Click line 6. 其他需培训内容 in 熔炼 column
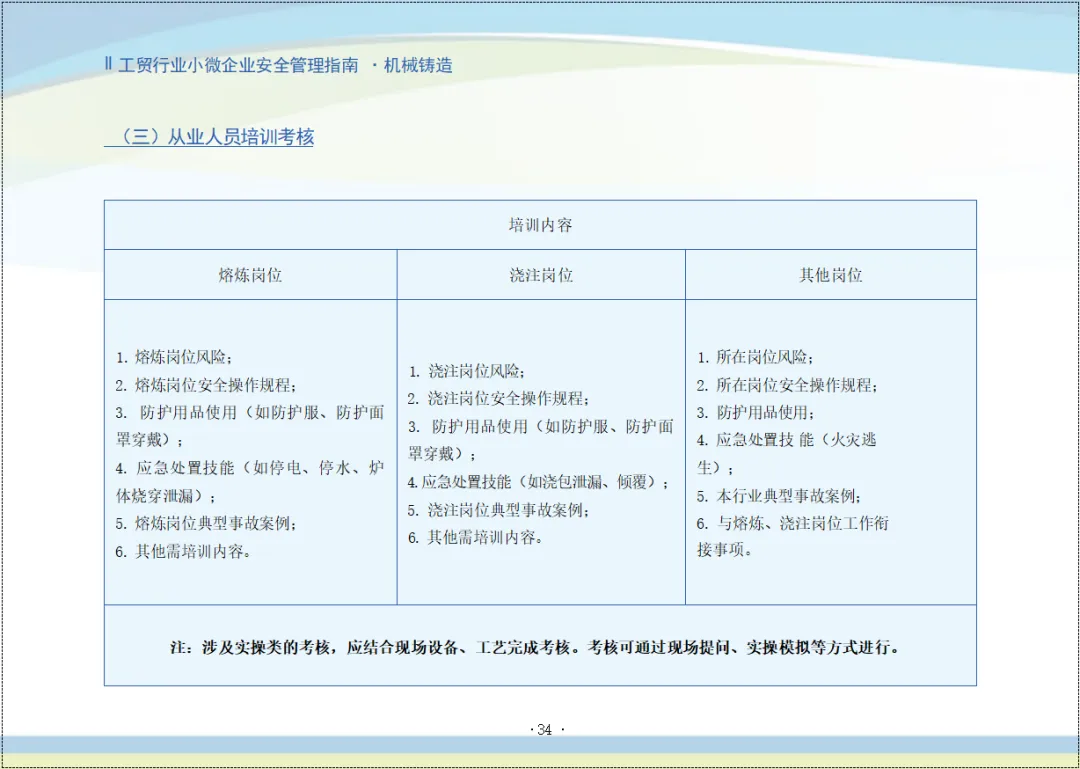 click(183, 551)
